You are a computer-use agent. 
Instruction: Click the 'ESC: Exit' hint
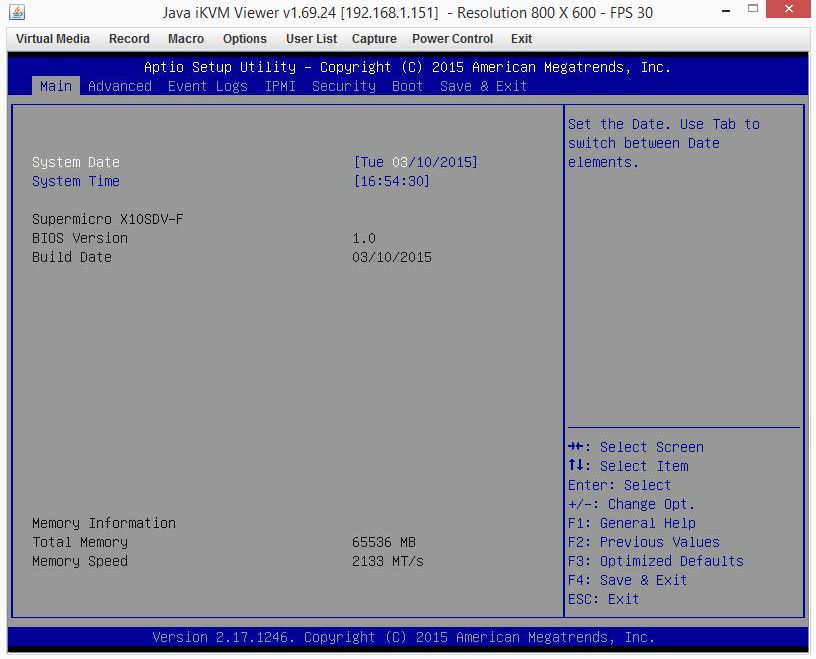[603, 599]
